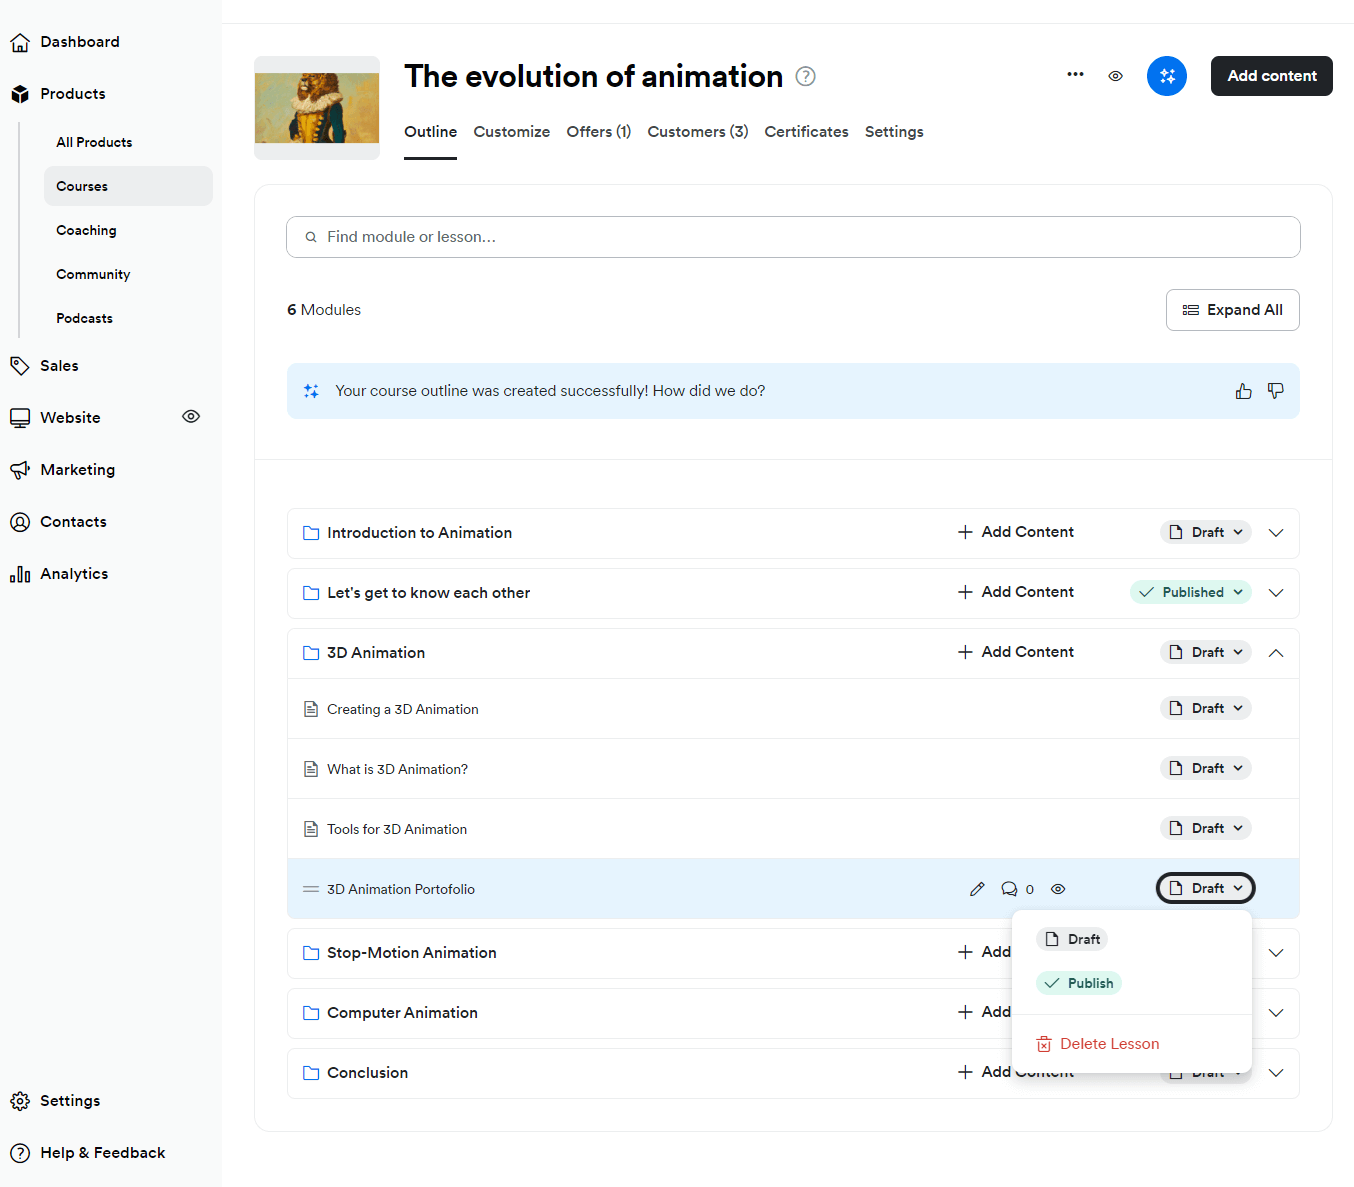
Task: Click the eye icon beside the course title
Action: 1115,75
